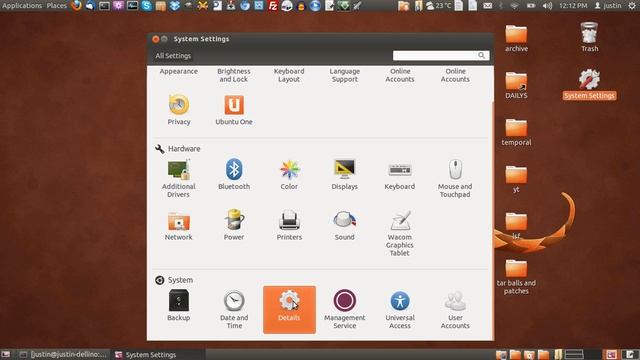
Task: Switch to justin@justin terminal taskbar entry
Action: [x=64, y=355]
